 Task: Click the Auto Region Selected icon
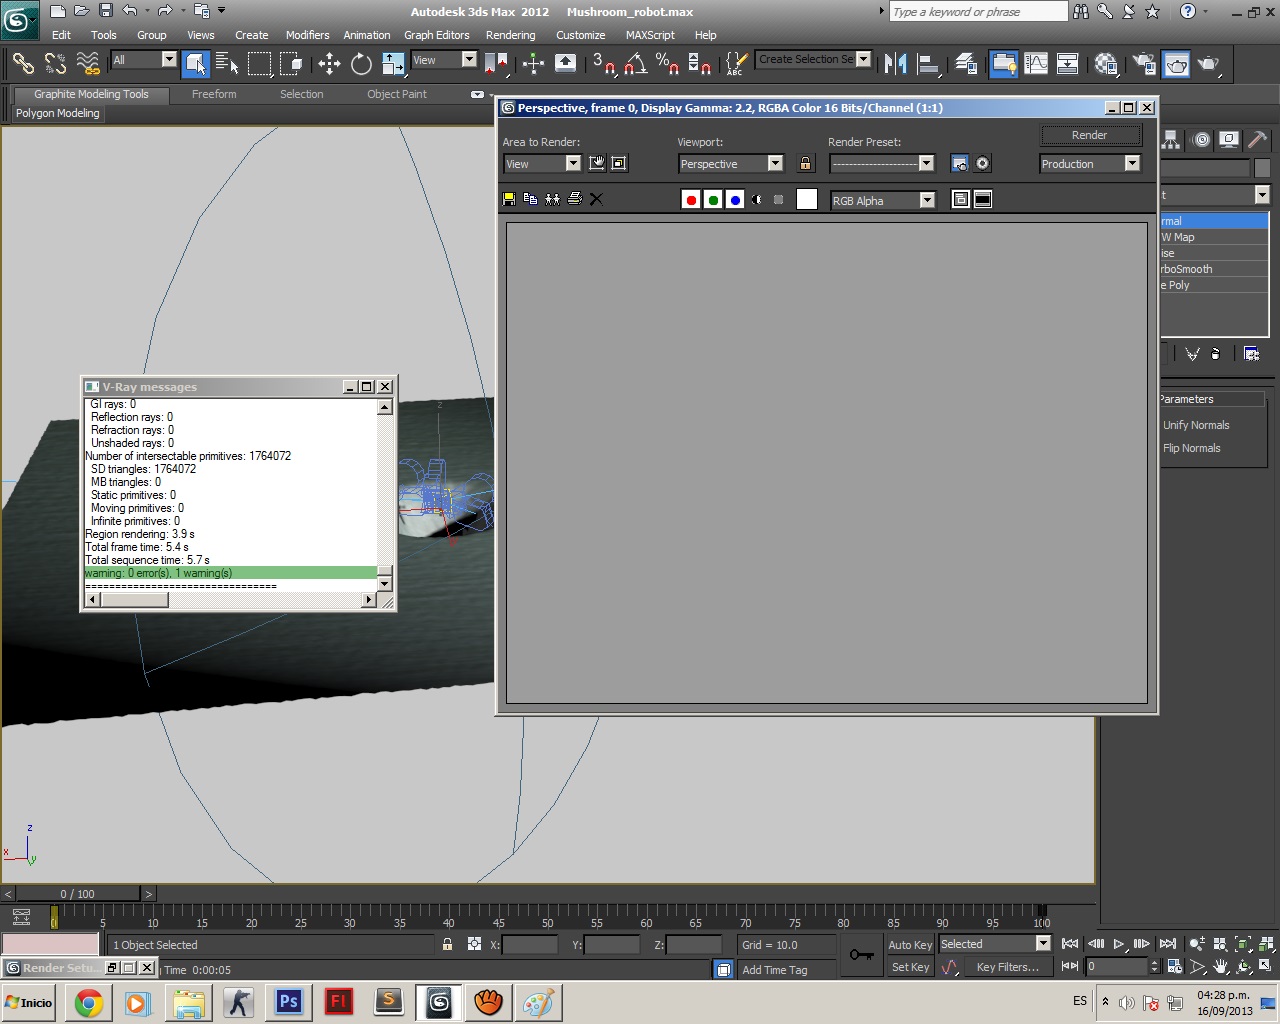click(x=619, y=163)
